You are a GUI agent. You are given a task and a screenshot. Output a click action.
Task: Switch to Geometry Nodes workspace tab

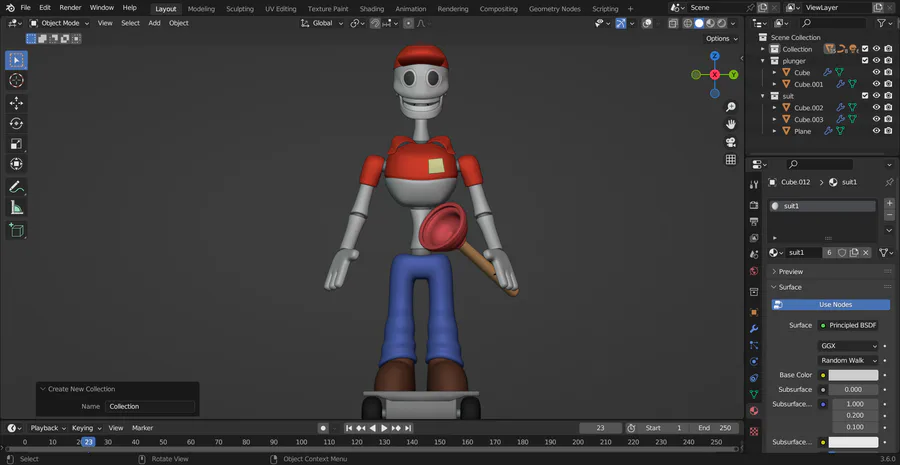[554, 9]
